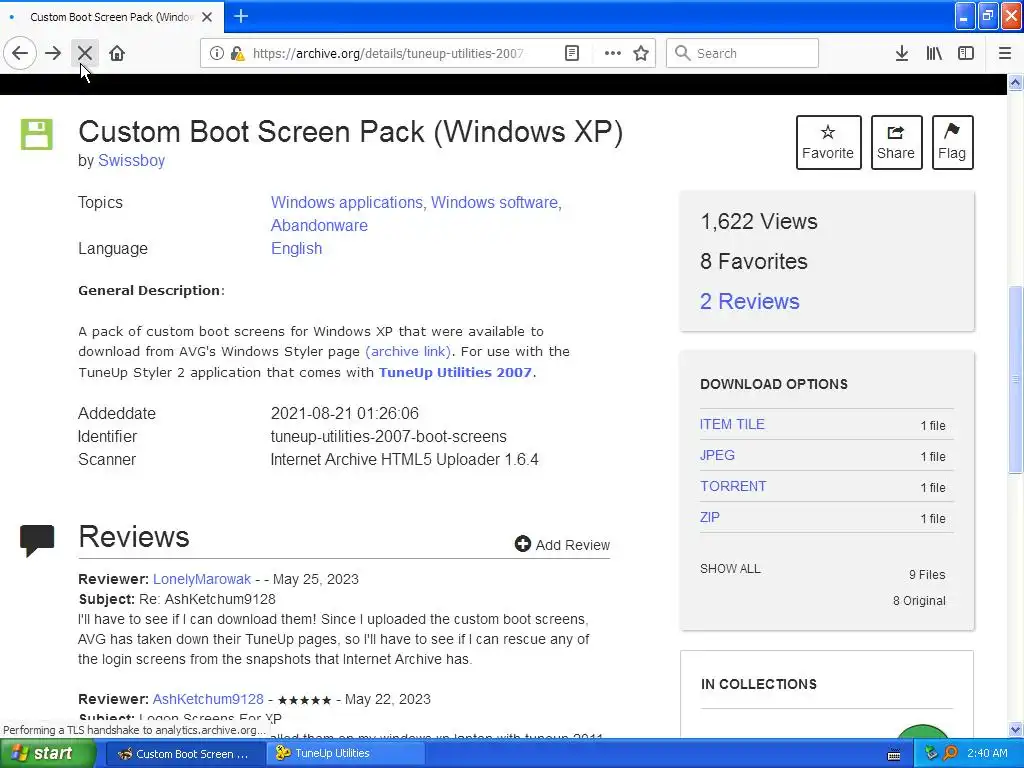Click the green floppy disk software icon
The height and width of the screenshot is (768, 1024).
37,134
